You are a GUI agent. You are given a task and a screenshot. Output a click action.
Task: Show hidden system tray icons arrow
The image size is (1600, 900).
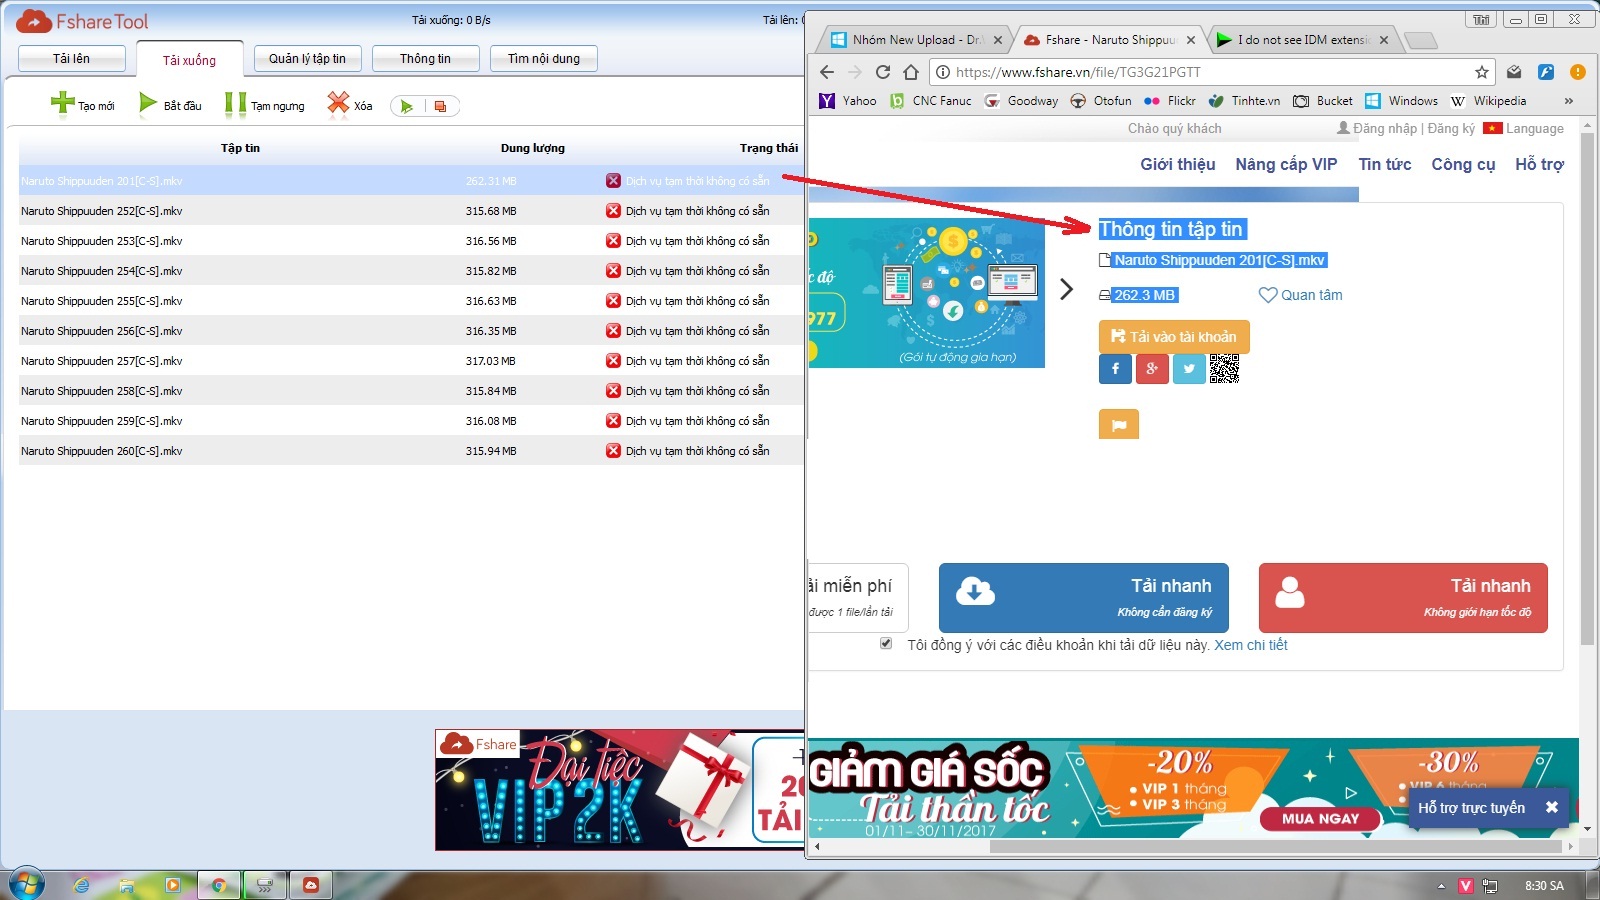[x=1441, y=886]
